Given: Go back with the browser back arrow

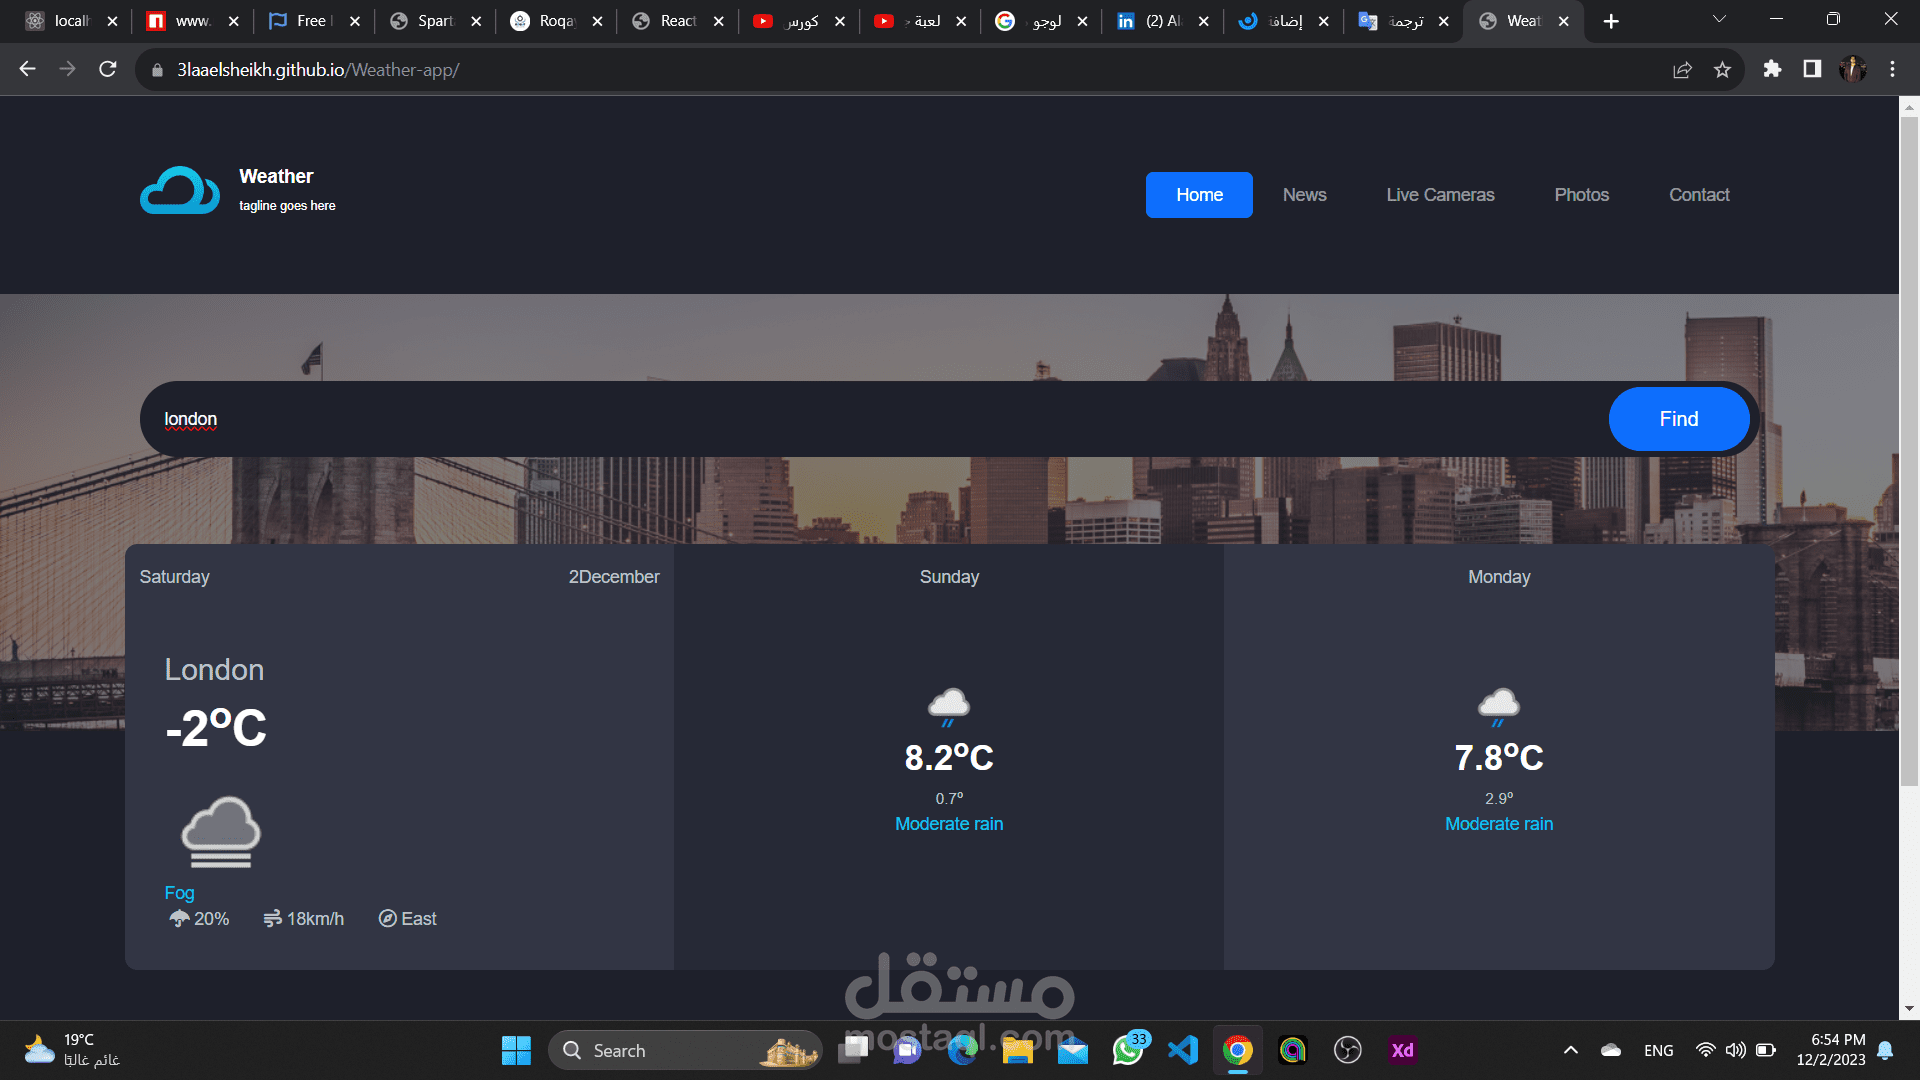Looking at the screenshot, I should pos(28,69).
